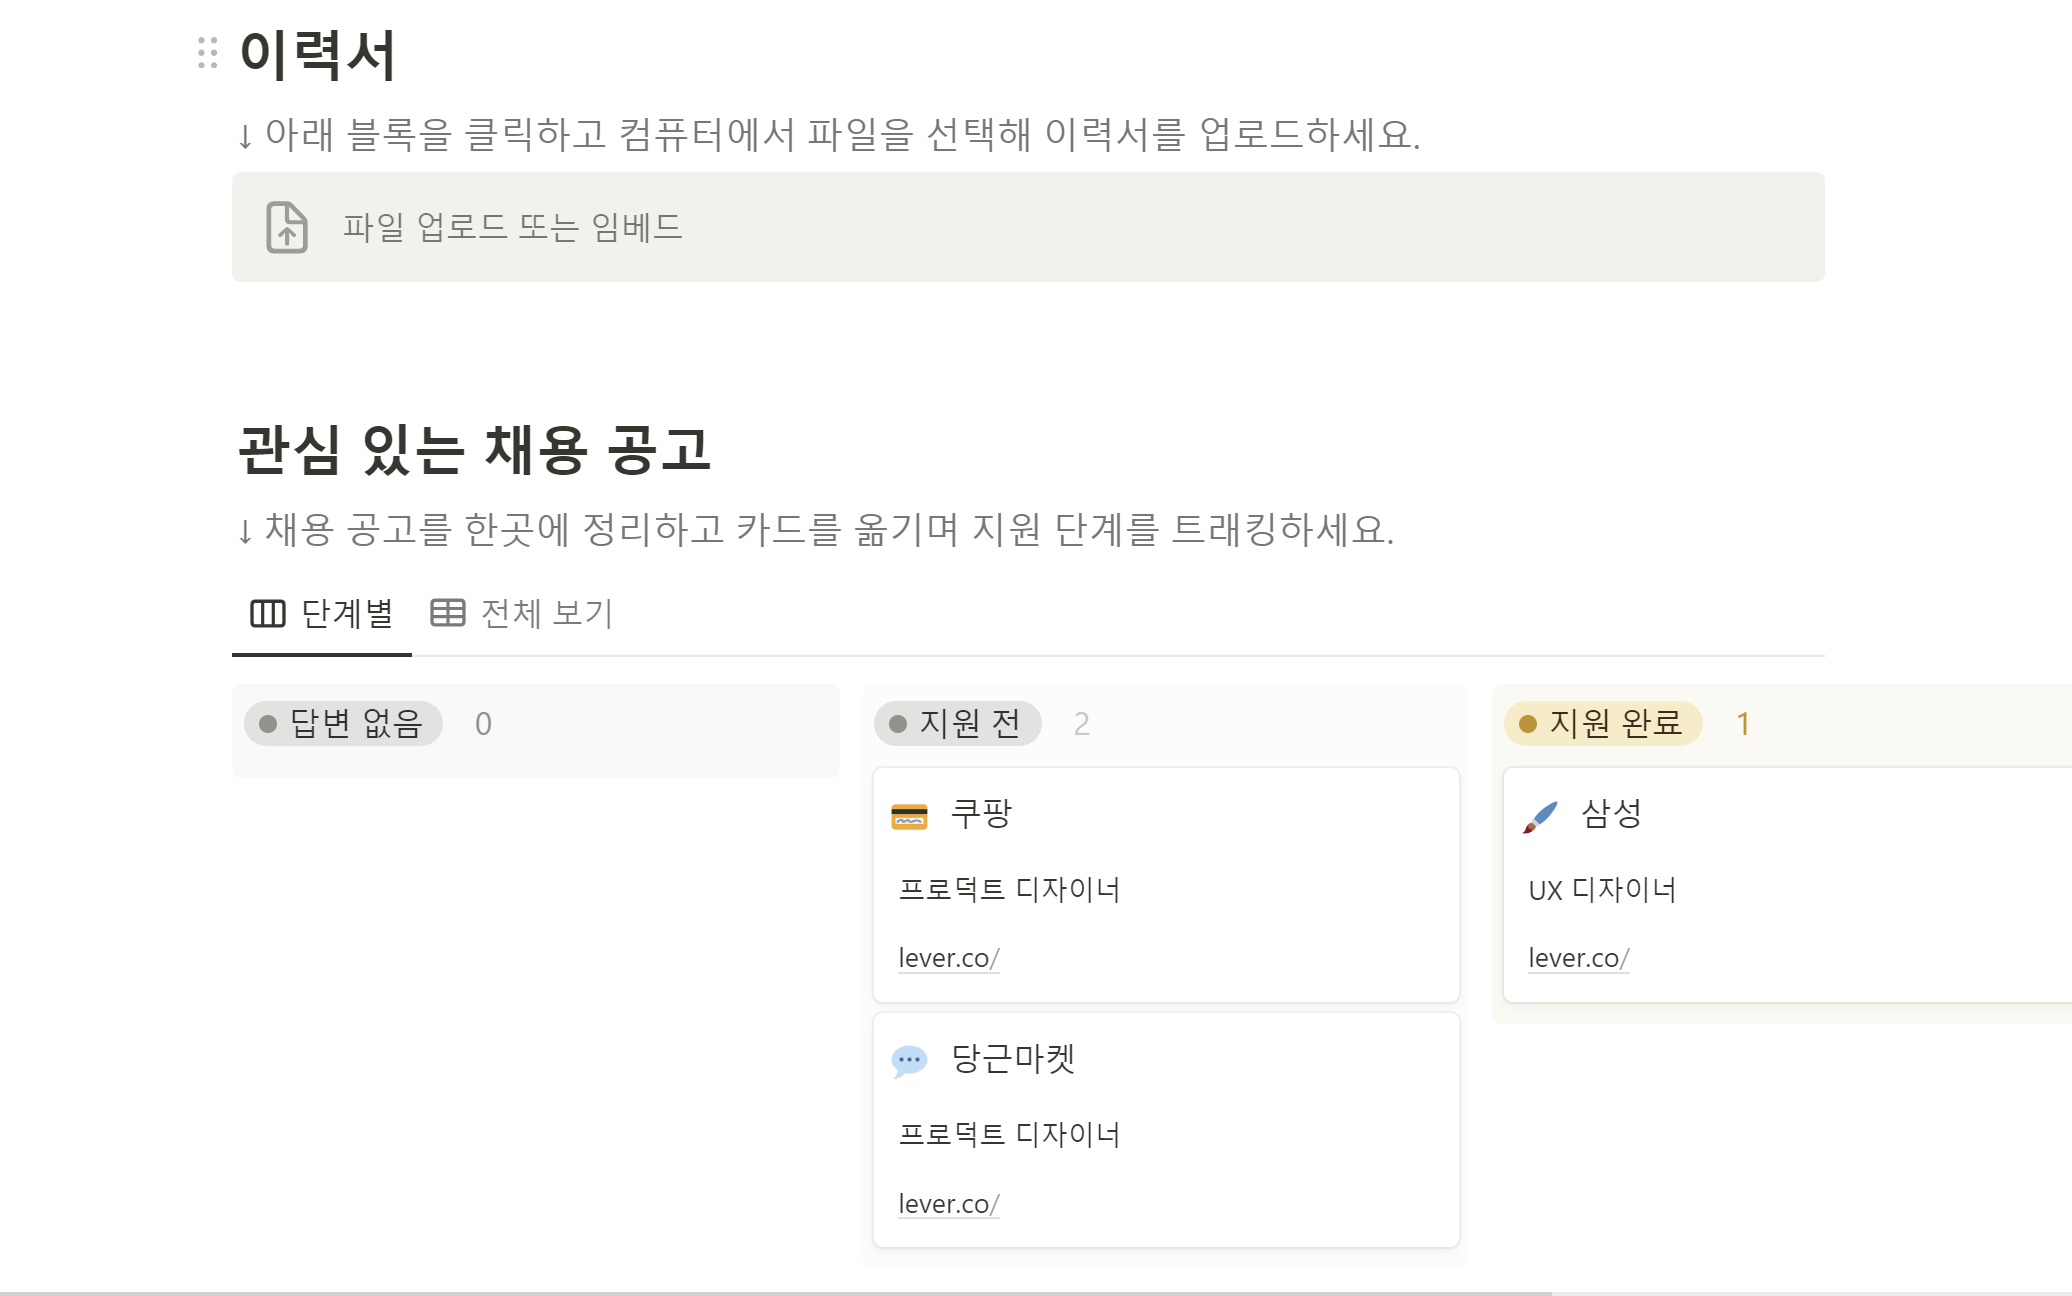Open the lever.co link on 삼성 card

[x=1578, y=958]
